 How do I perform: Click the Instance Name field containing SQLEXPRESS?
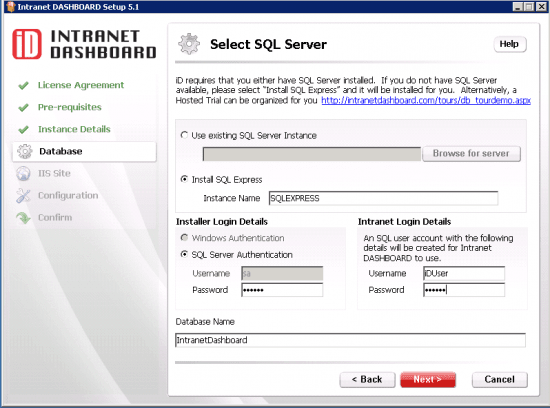click(x=383, y=198)
